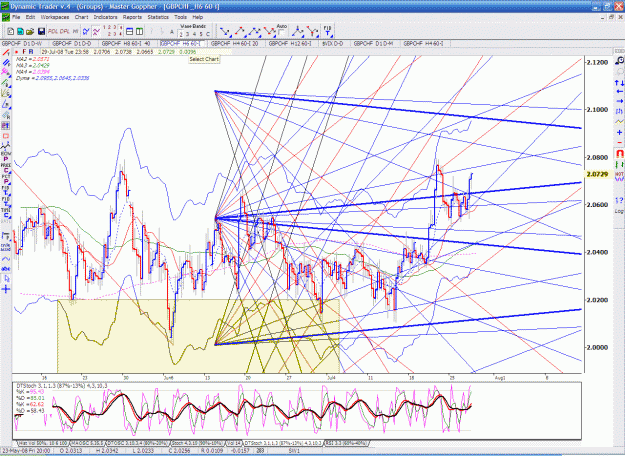The width and height of the screenshot is (625, 456).
Task: Click the vertical split window icon
Action: coord(139,31)
